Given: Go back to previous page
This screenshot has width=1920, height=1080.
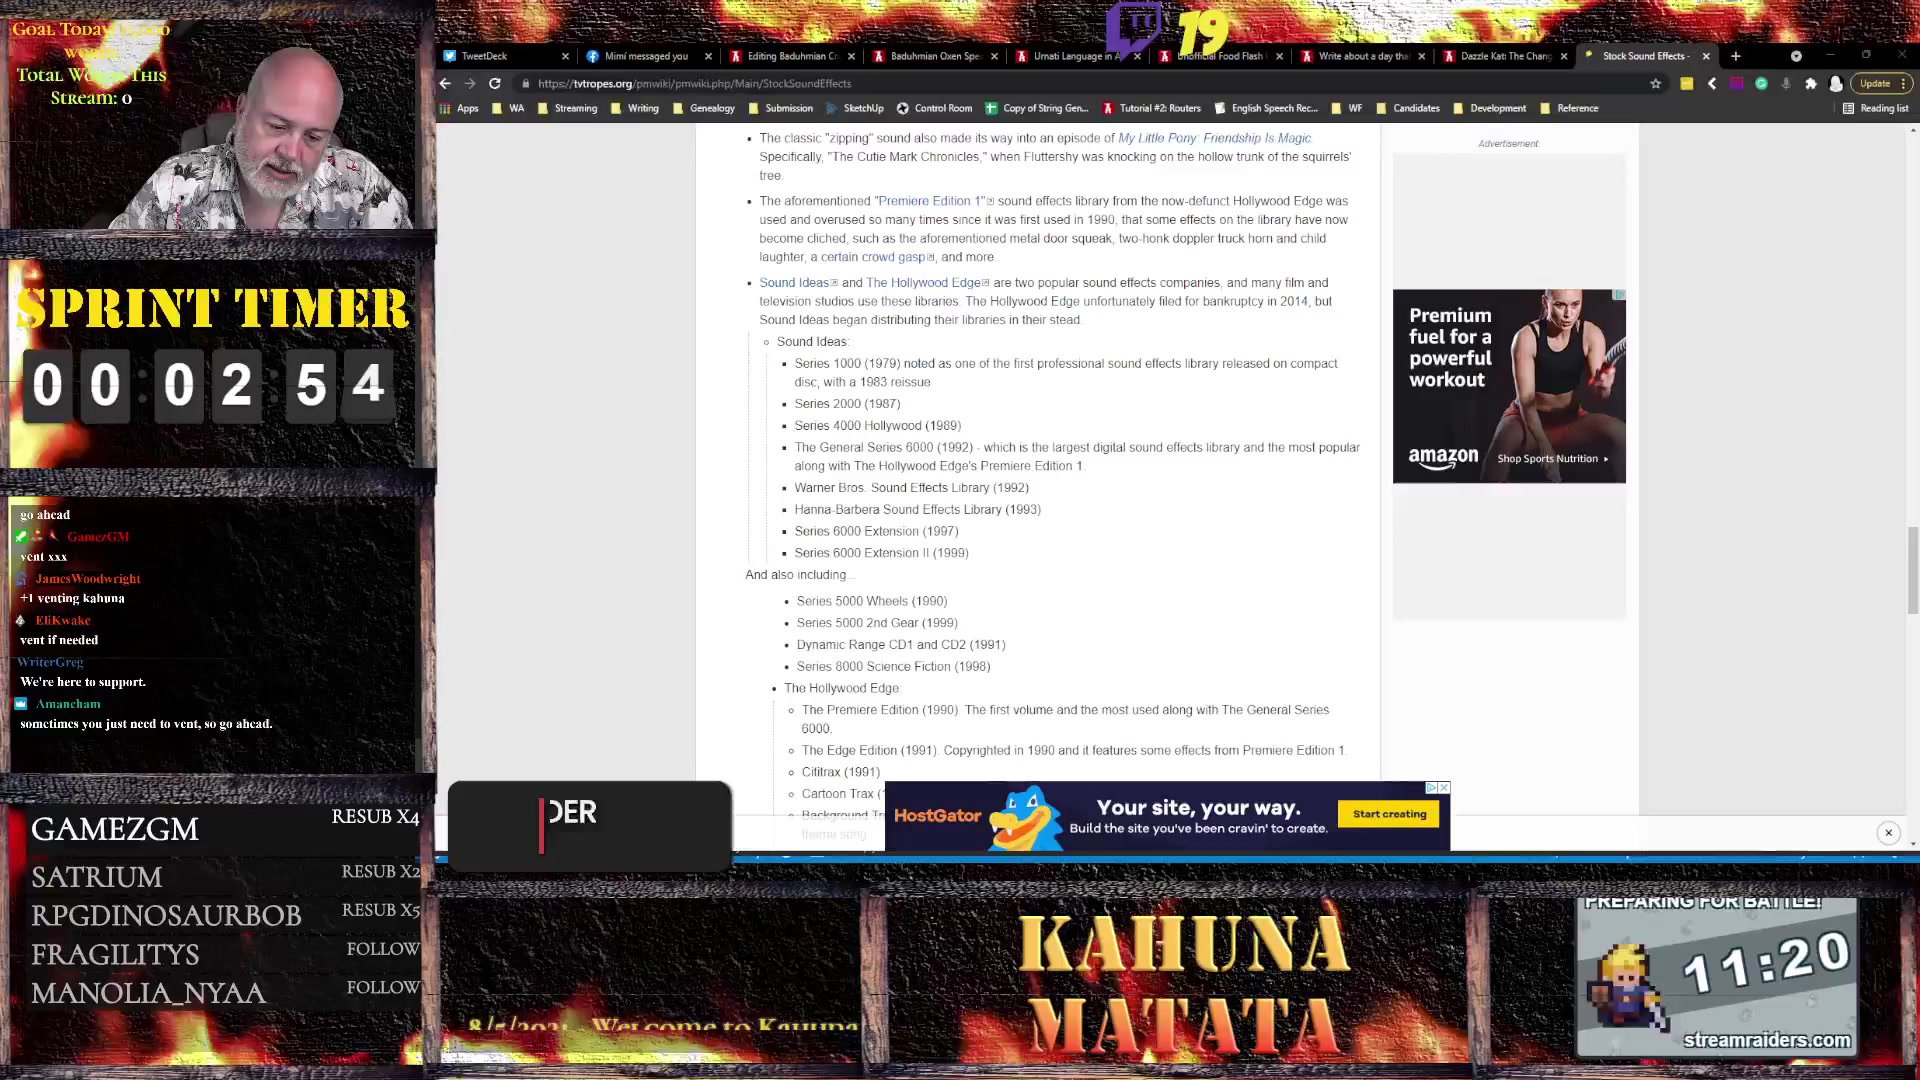Looking at the screenshot, I should click(x=445, y=84).
